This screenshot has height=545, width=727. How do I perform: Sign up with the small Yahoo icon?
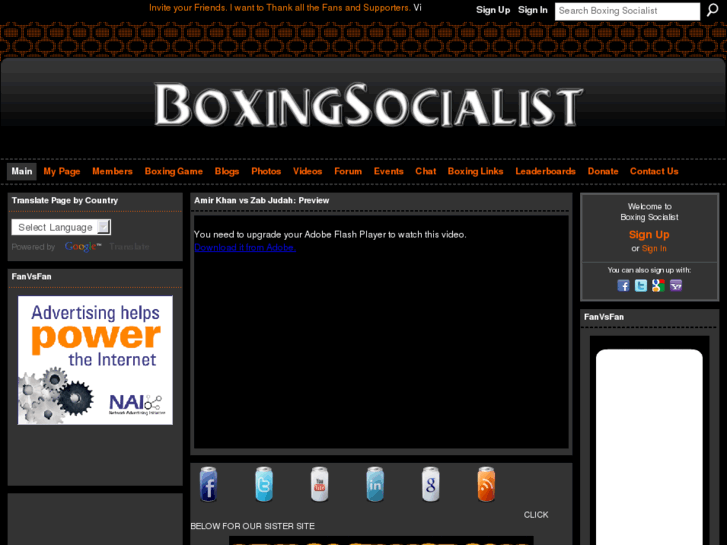676,285
